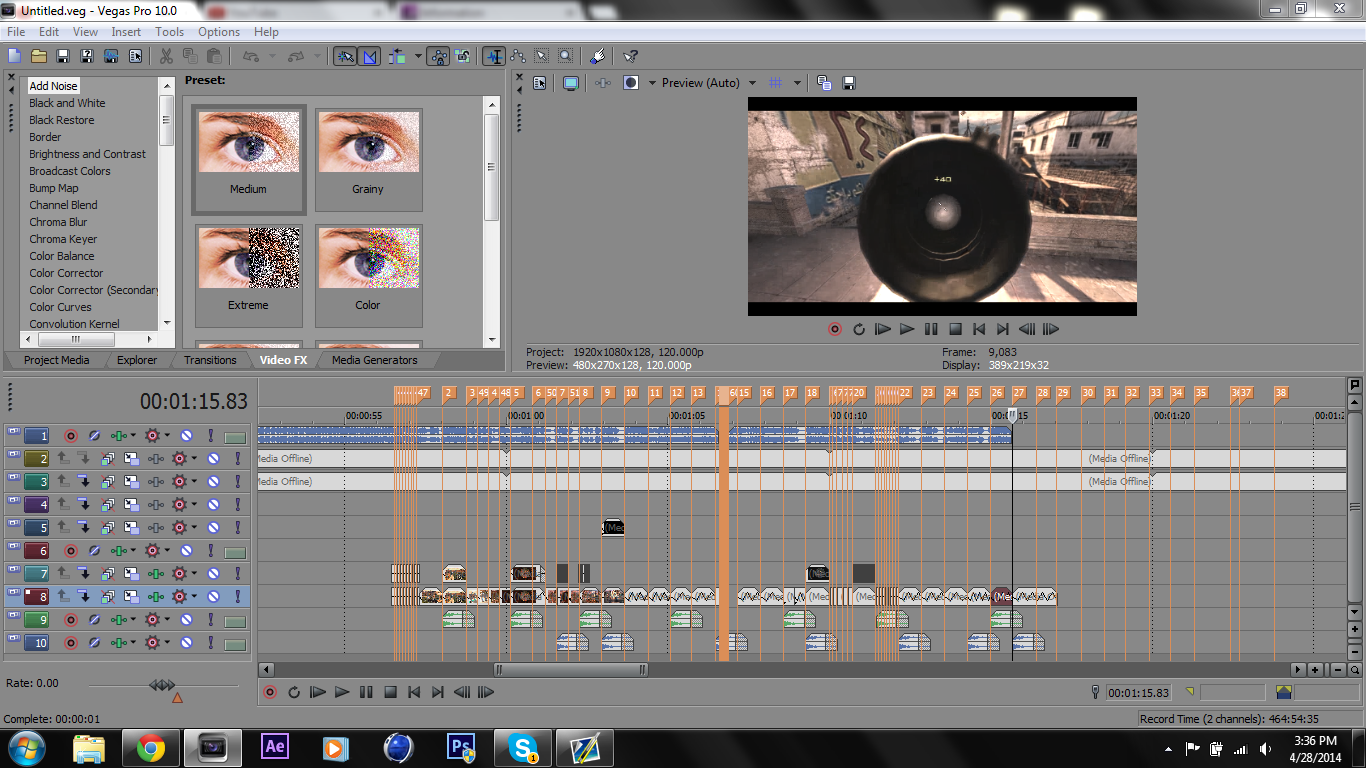Invert phase on audio track 10
This screenshot has width=1366, height=768.
coord(95,643)
